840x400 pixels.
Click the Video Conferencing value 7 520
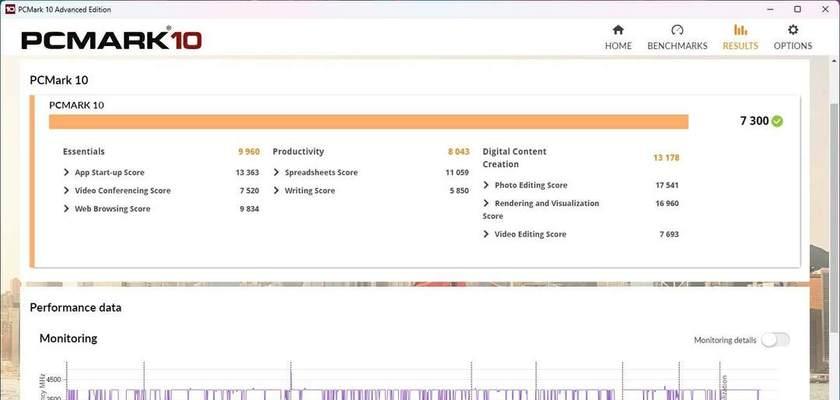pos(250,191)
